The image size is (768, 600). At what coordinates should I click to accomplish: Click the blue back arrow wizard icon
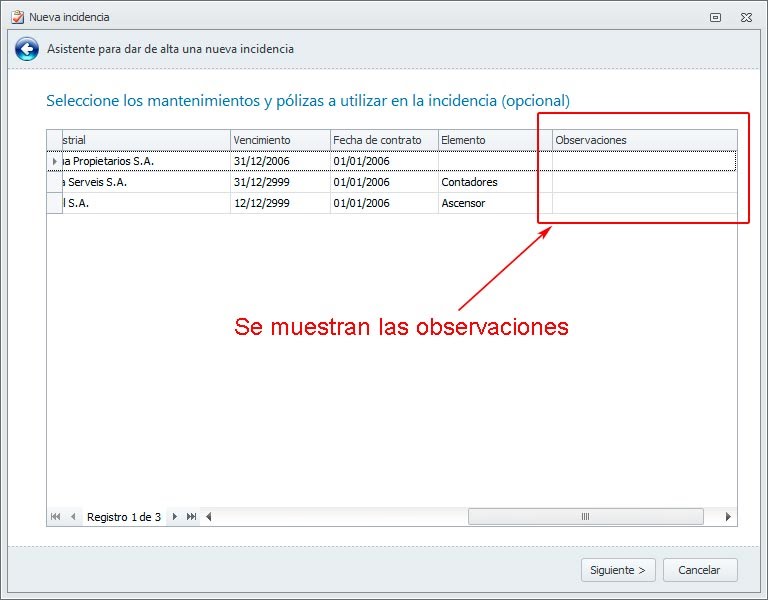(27, 49)
